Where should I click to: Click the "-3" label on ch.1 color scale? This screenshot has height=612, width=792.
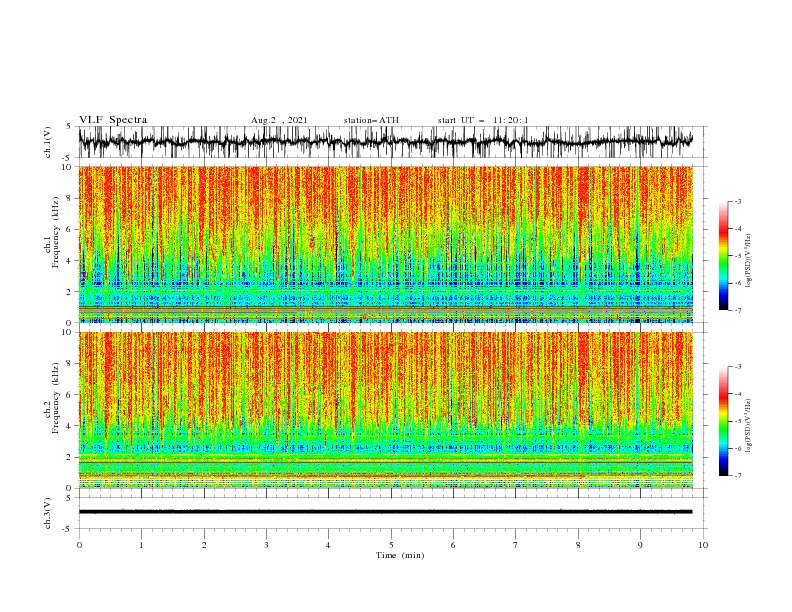click(738, 201)
